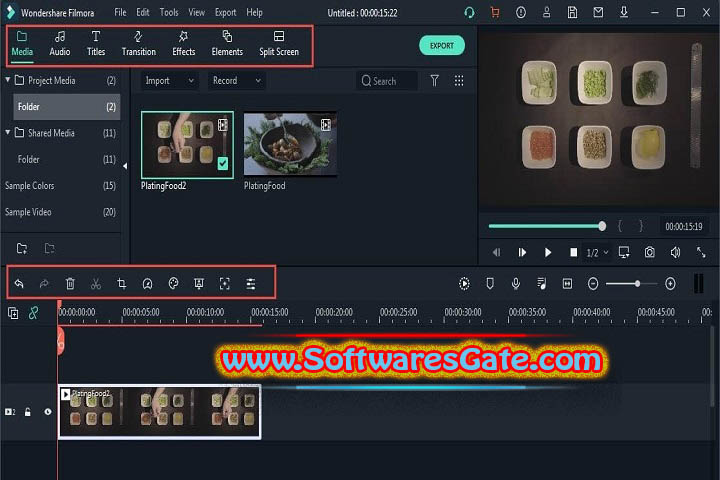This screenshot has width=720, height=480.
Task: Select the Folder (2) under Project Media
Action: (x=67, y=107)
